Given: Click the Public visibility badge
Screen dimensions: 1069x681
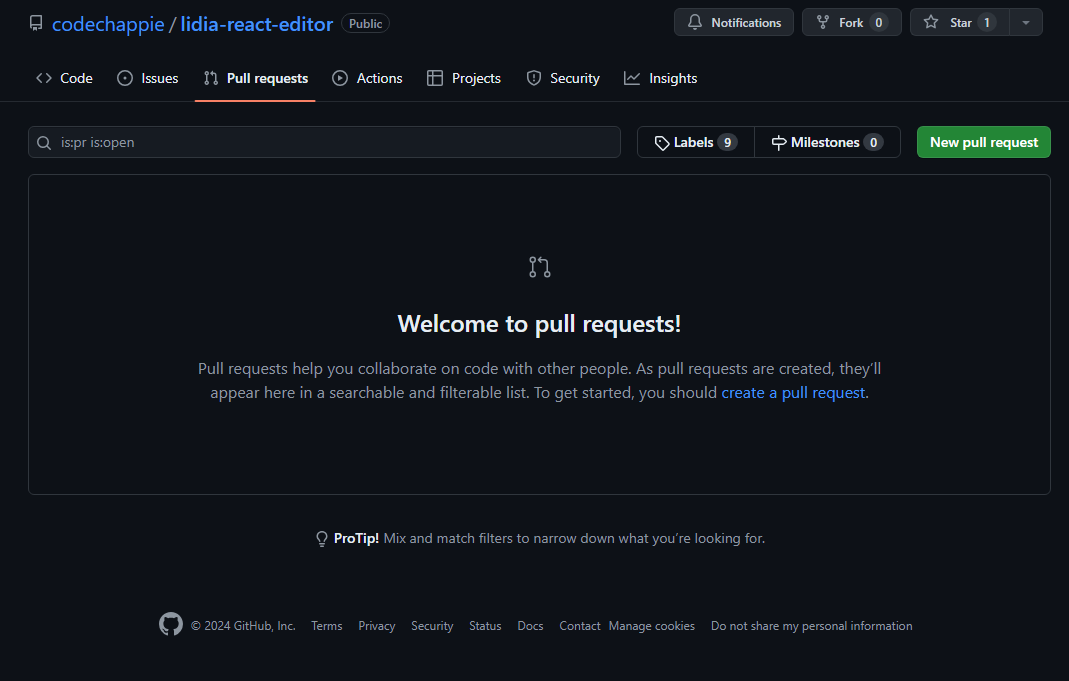Looking at the screenshot, I should tap(365, 24).
